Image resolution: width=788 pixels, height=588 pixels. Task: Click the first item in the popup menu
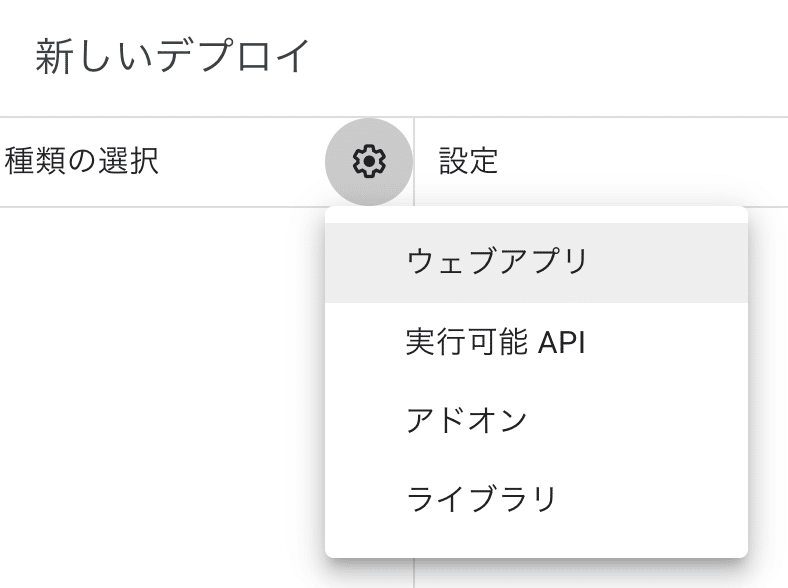[536, 262]
